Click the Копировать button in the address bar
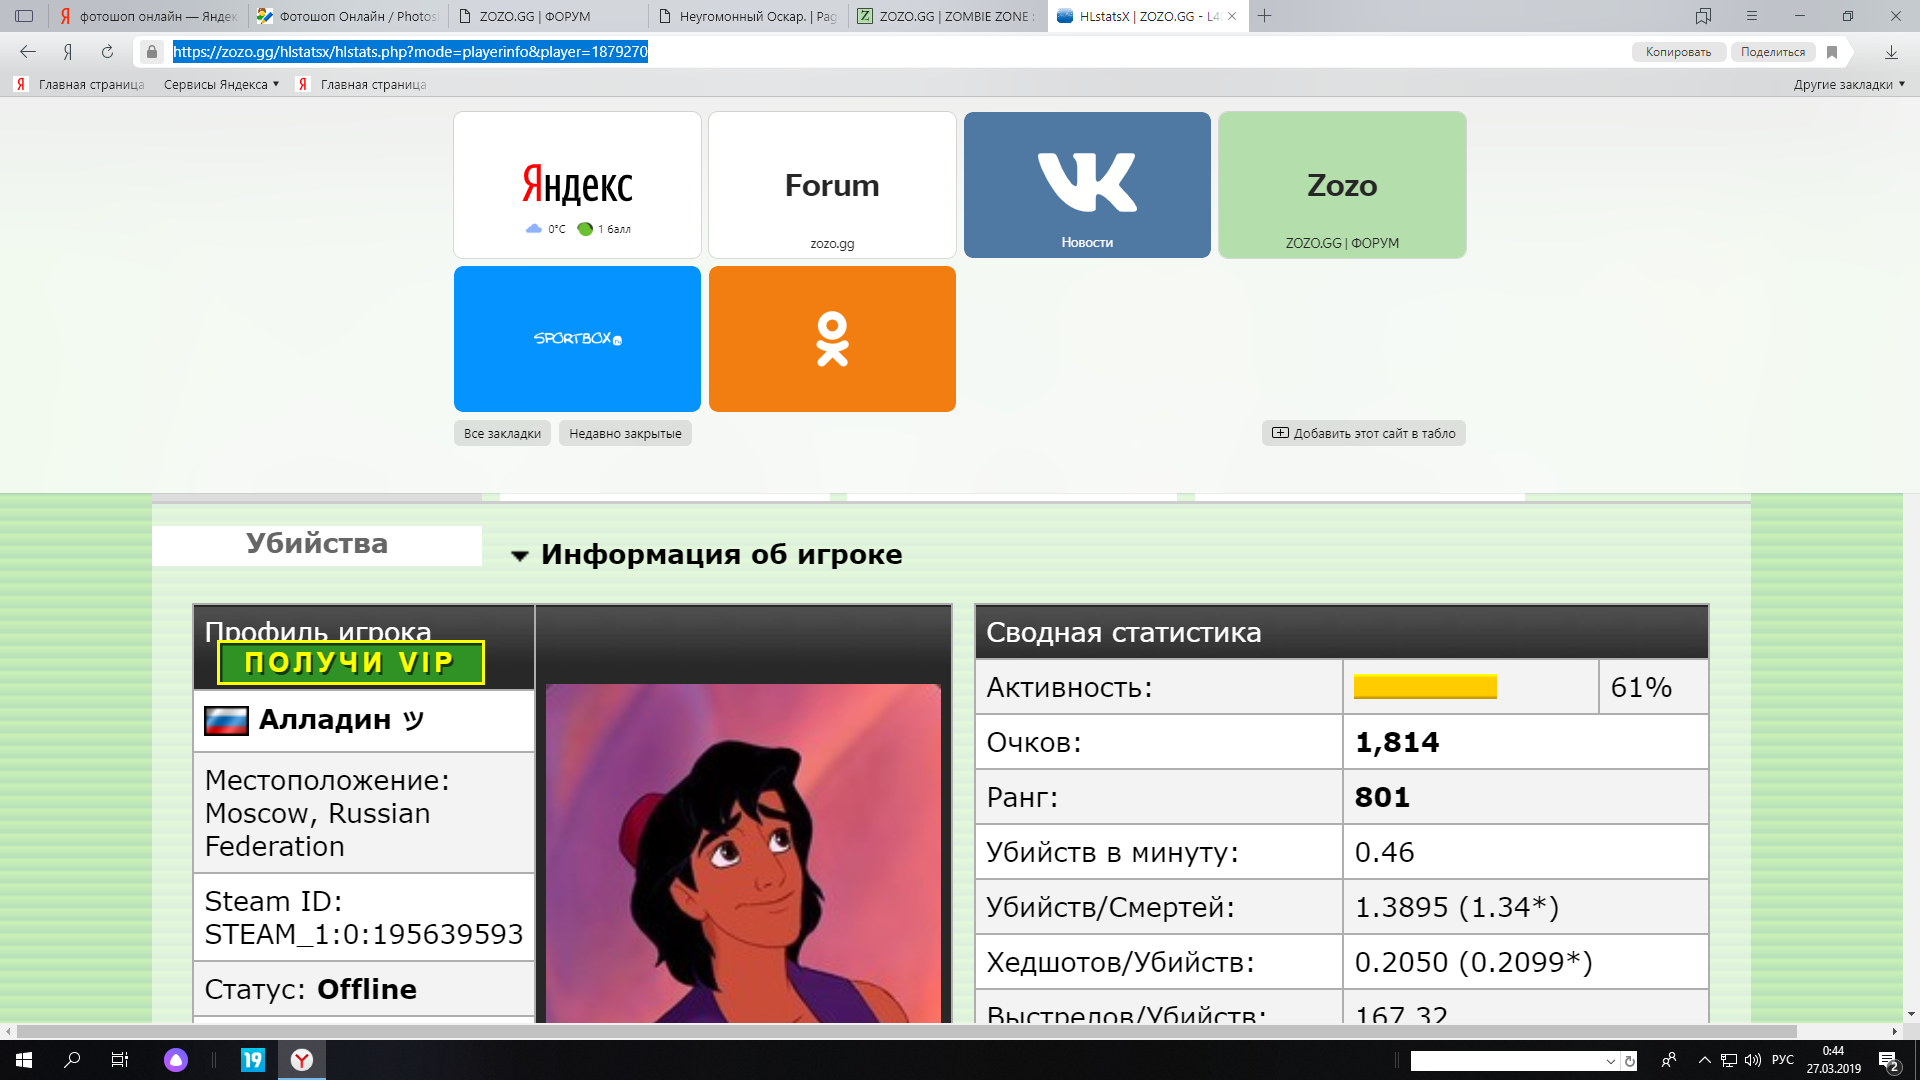Screen dimensions: 1920x1080 click(1678, 52)
